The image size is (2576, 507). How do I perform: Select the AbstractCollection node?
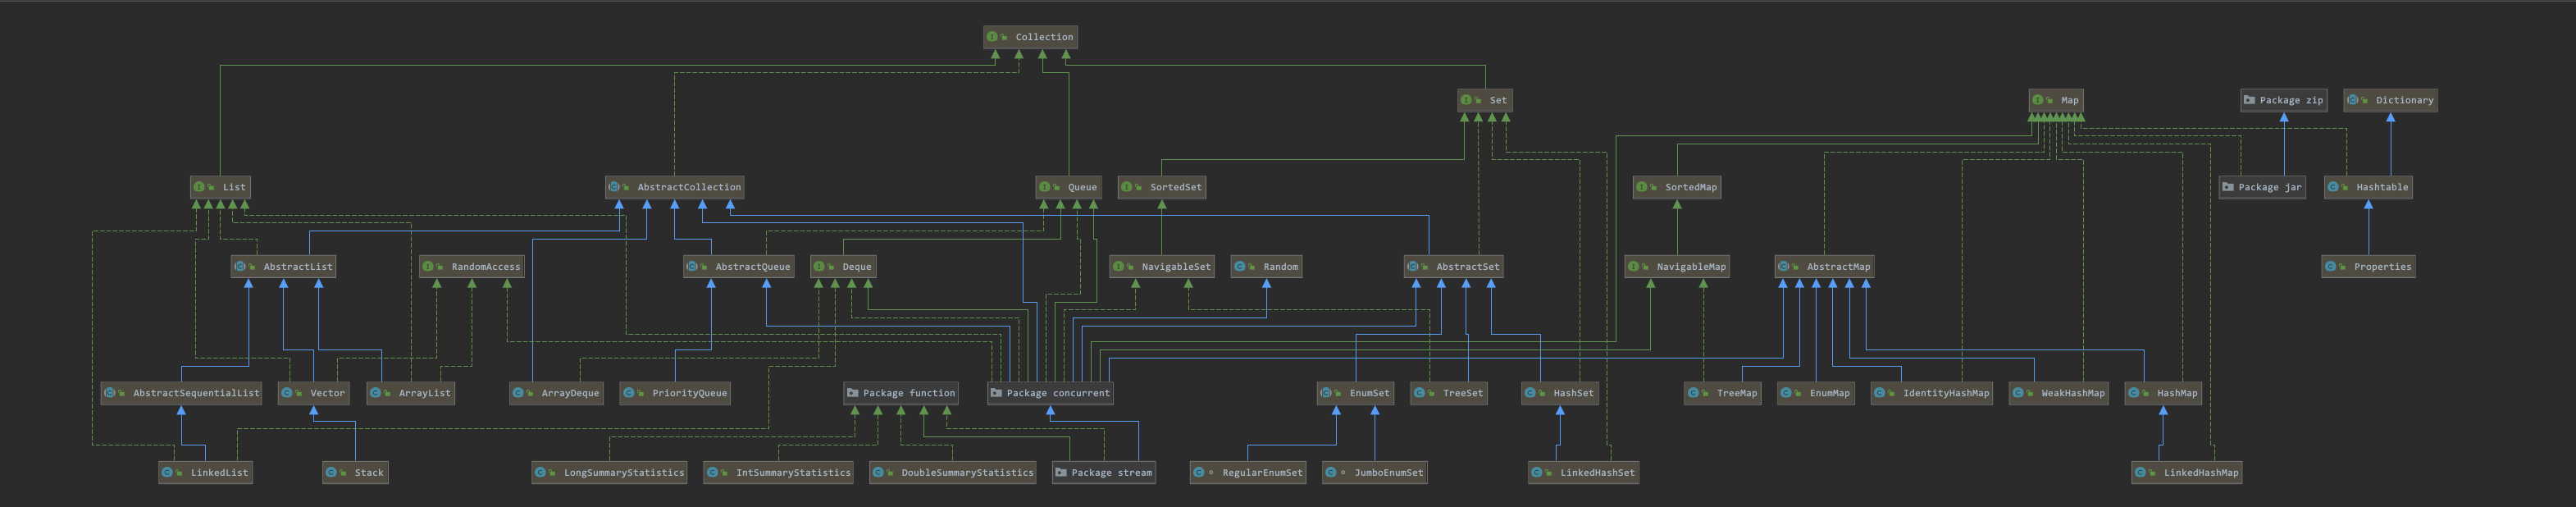676,187
